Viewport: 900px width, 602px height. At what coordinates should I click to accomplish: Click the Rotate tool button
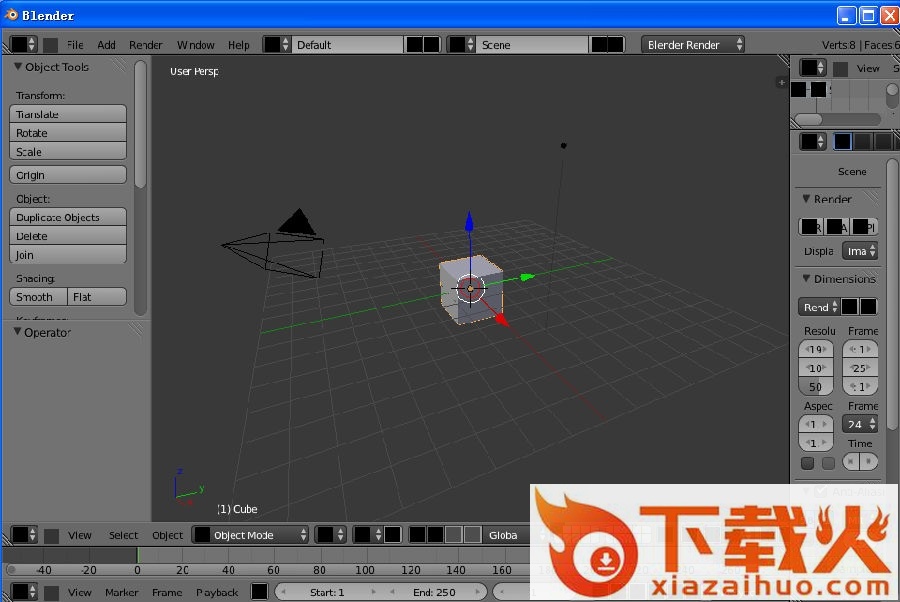[68, 133]
